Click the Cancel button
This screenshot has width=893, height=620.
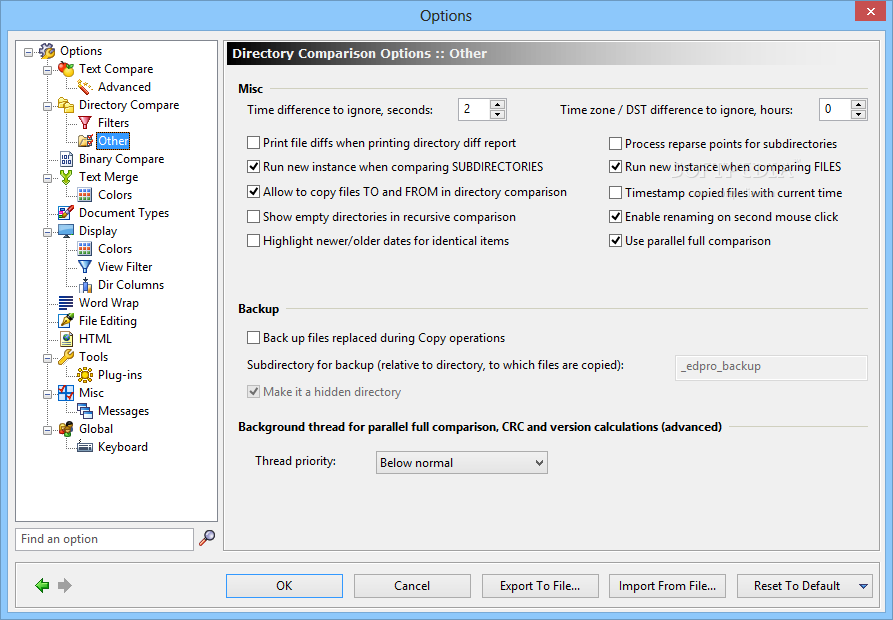[412, 586]
